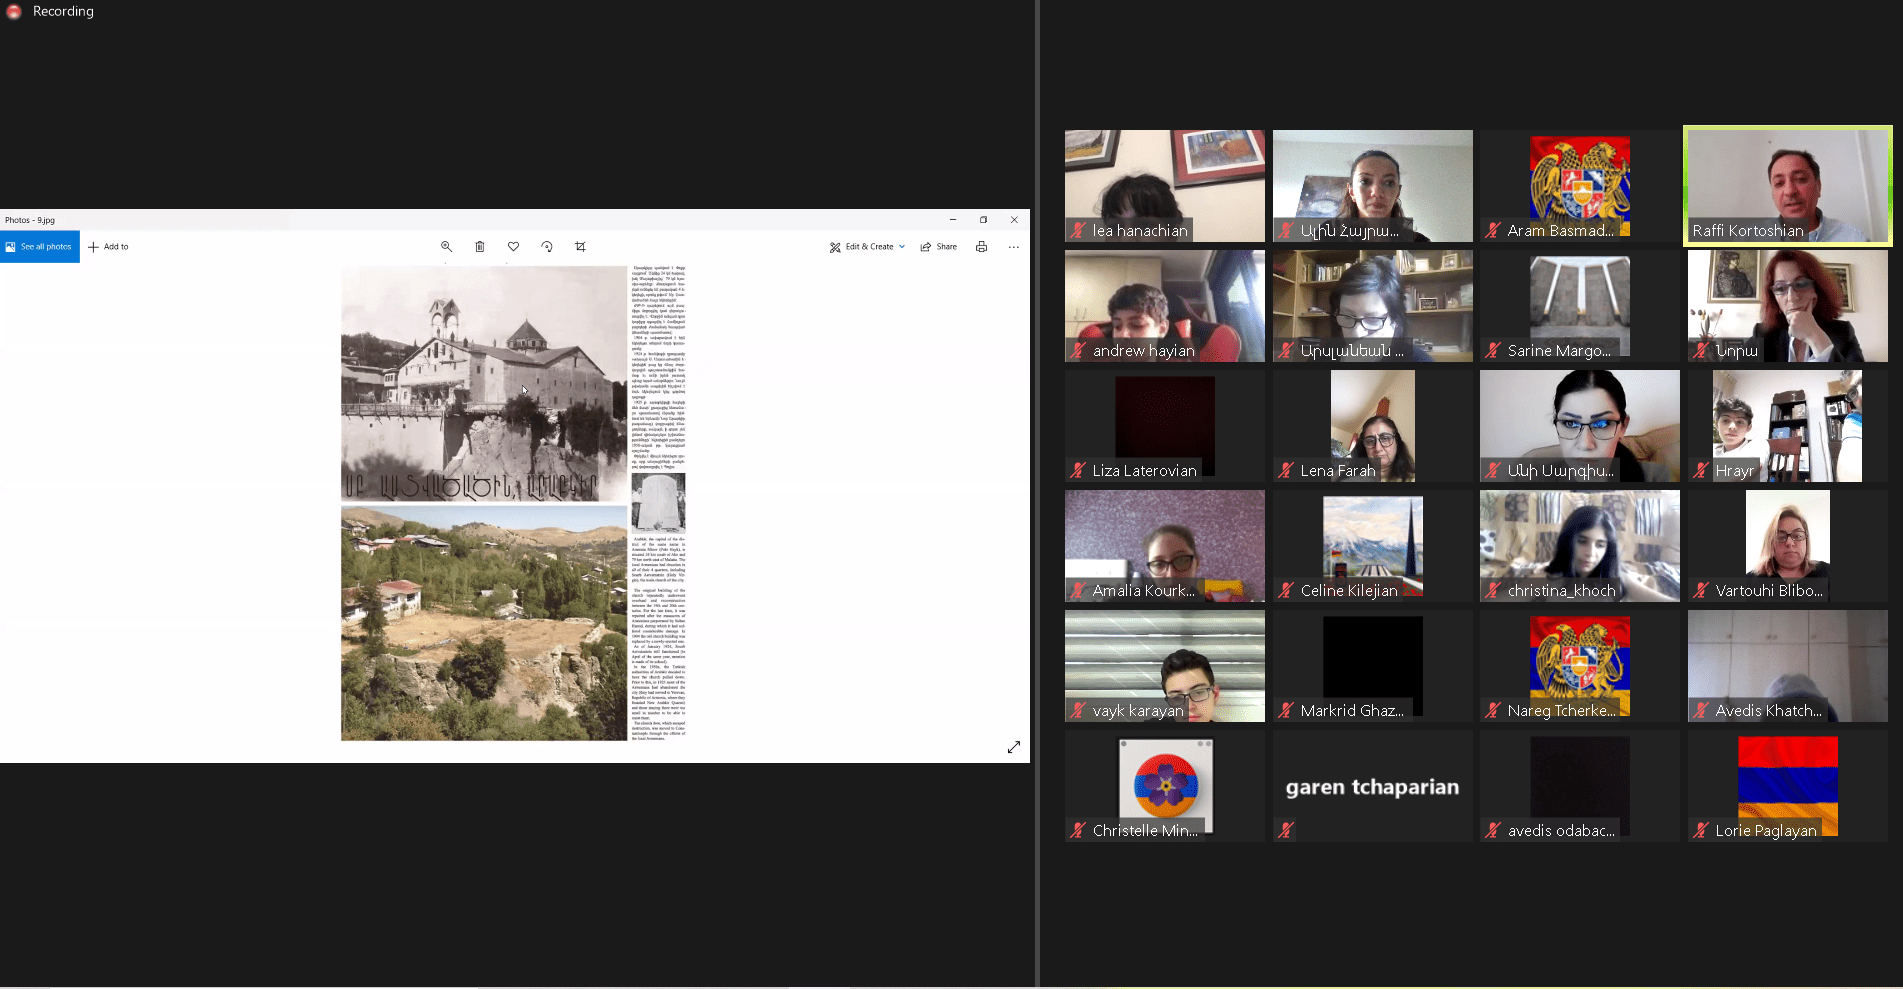Select Aram Basmad... participant tile
The height and width of the screenshot is (989, 1903).
pos(1580,186)
